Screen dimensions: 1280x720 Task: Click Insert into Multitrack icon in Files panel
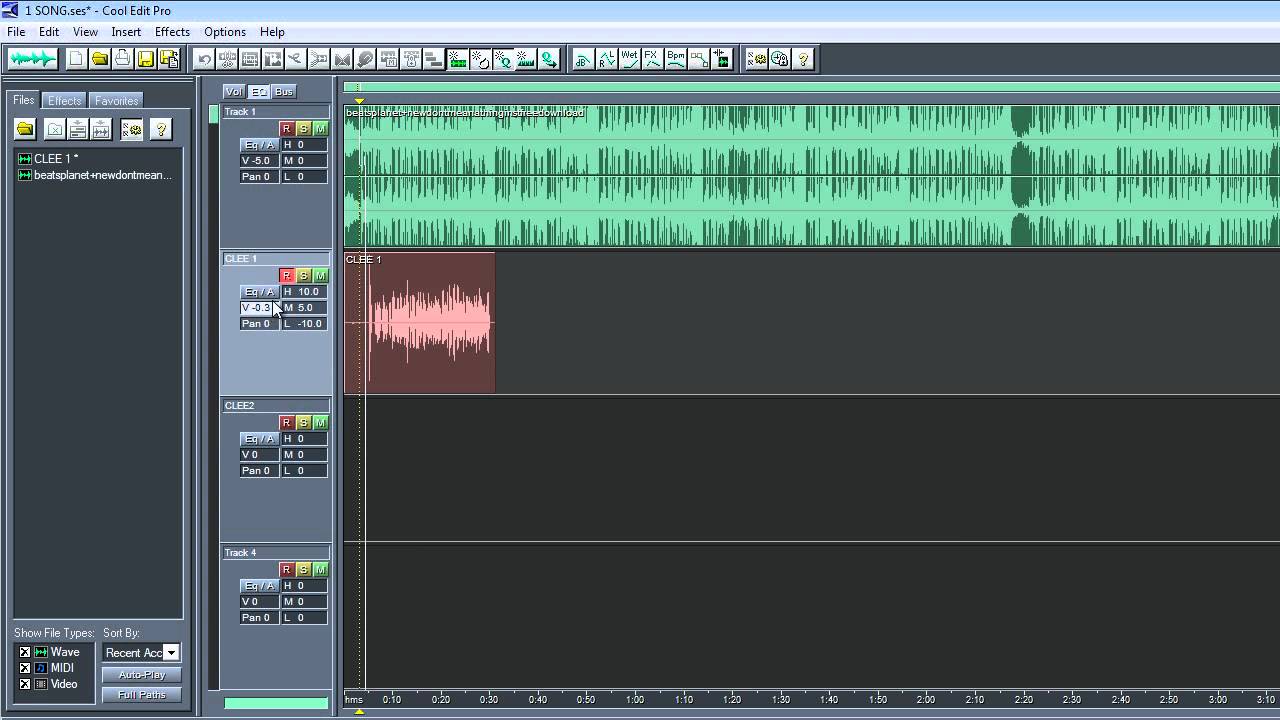pos(78,129)
